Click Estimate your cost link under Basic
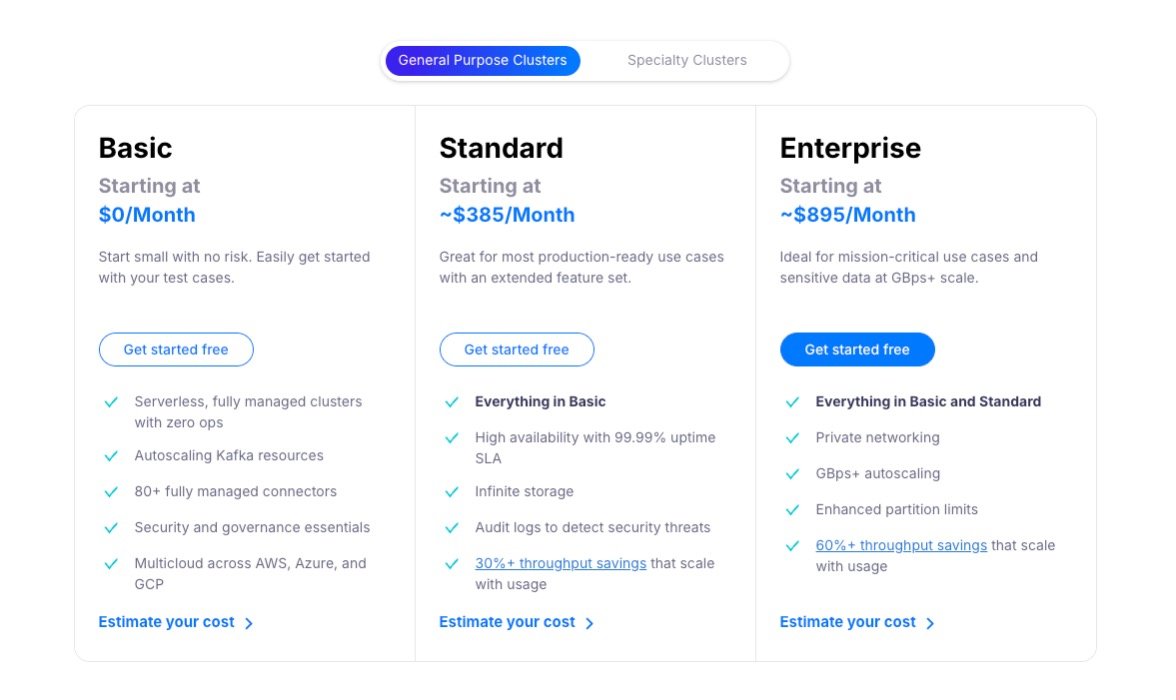This screenshot has width=1176, height=700. coord(166,622)
